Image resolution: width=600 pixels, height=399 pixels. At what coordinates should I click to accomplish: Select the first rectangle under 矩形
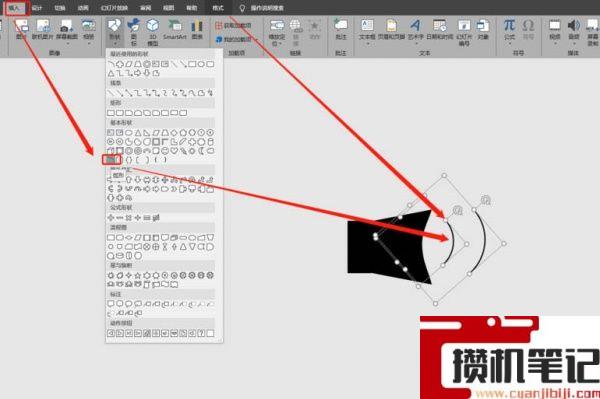point(111,113)
